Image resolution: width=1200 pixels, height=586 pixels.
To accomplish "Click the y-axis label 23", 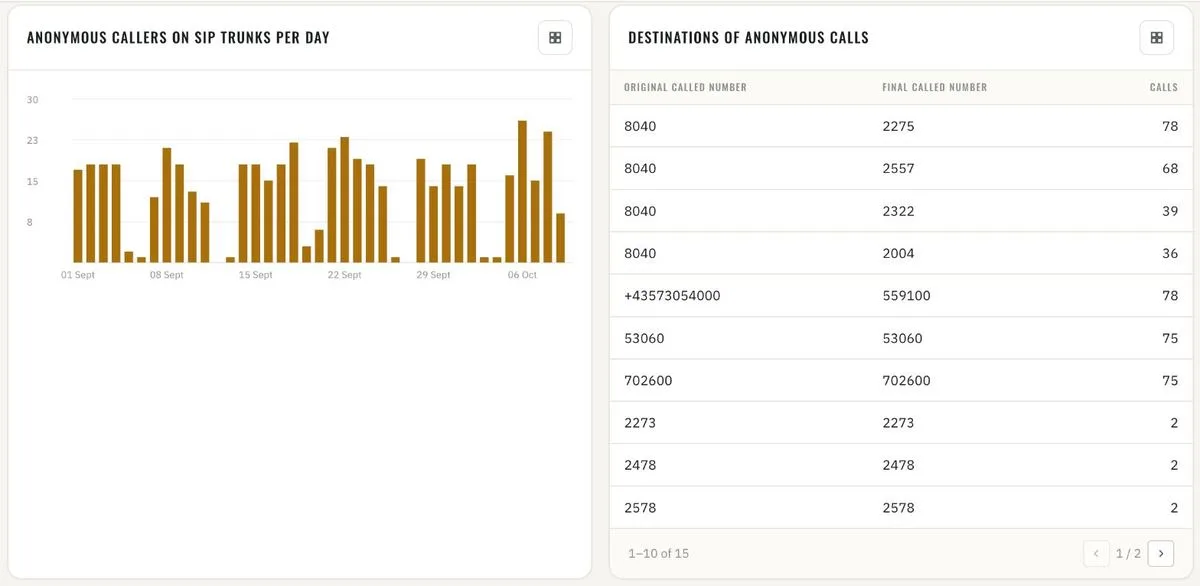I will [x=33, y=141].
